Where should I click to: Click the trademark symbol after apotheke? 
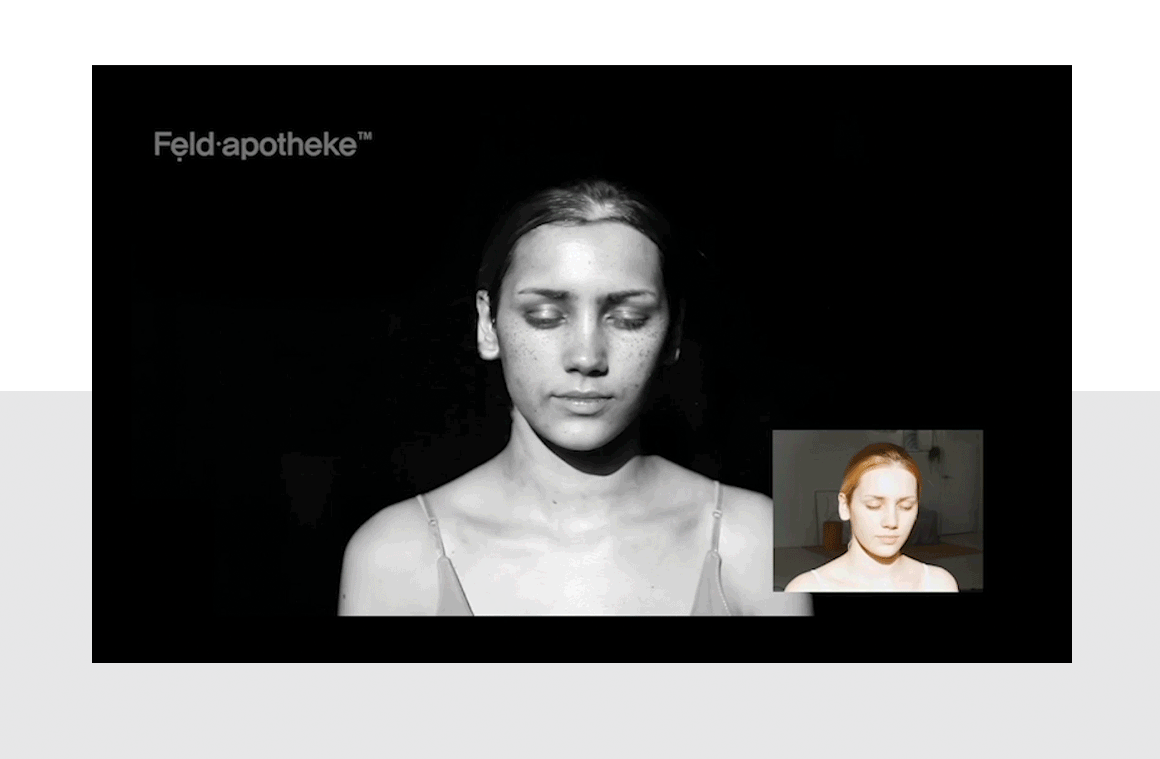click(x=365, y=136)
